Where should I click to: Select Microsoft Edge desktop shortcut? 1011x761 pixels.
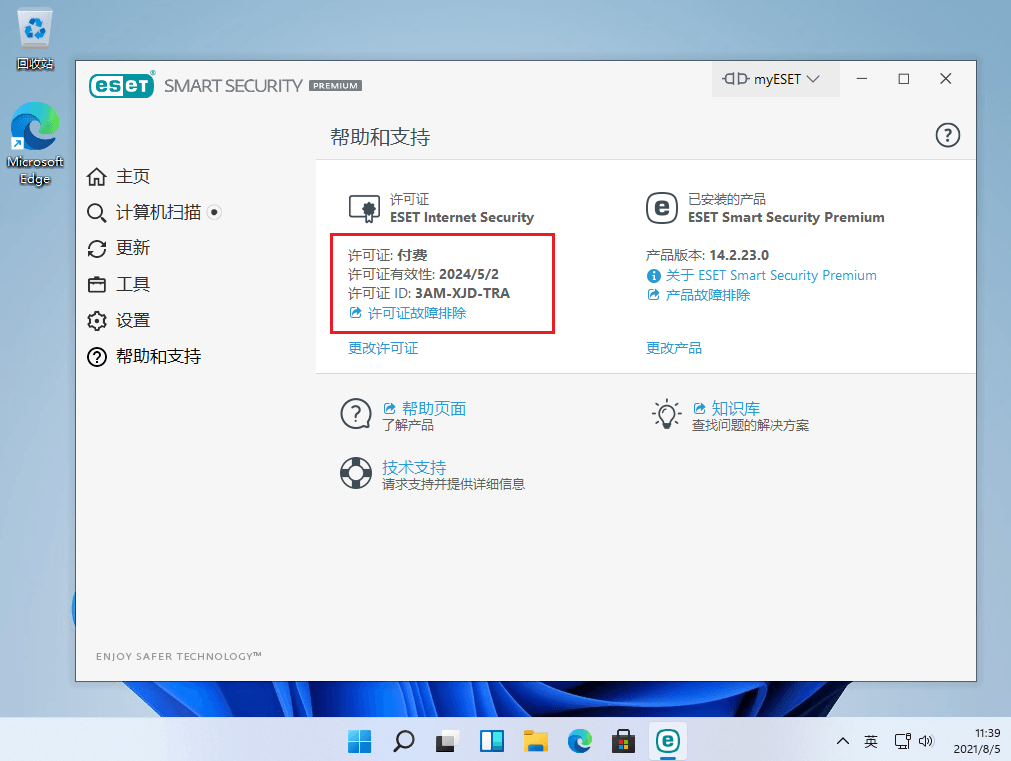(35, 144)
